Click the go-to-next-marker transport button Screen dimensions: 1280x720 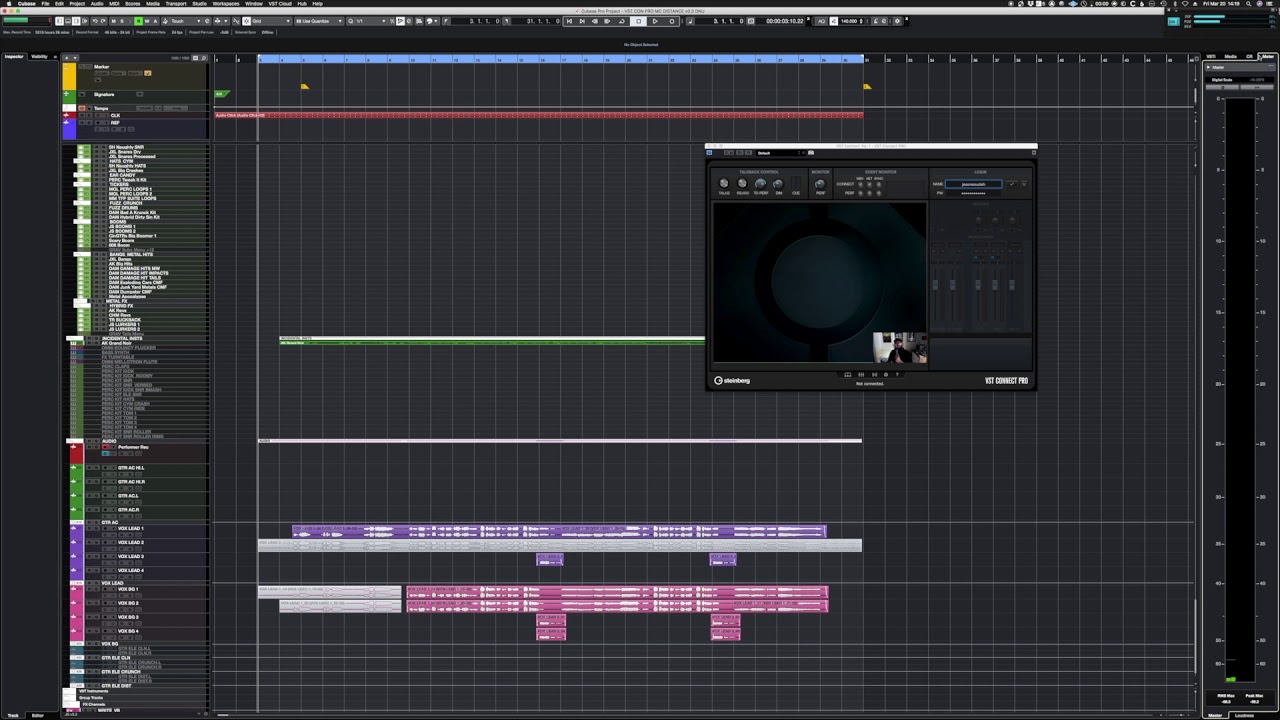click(x=582, y=21)
